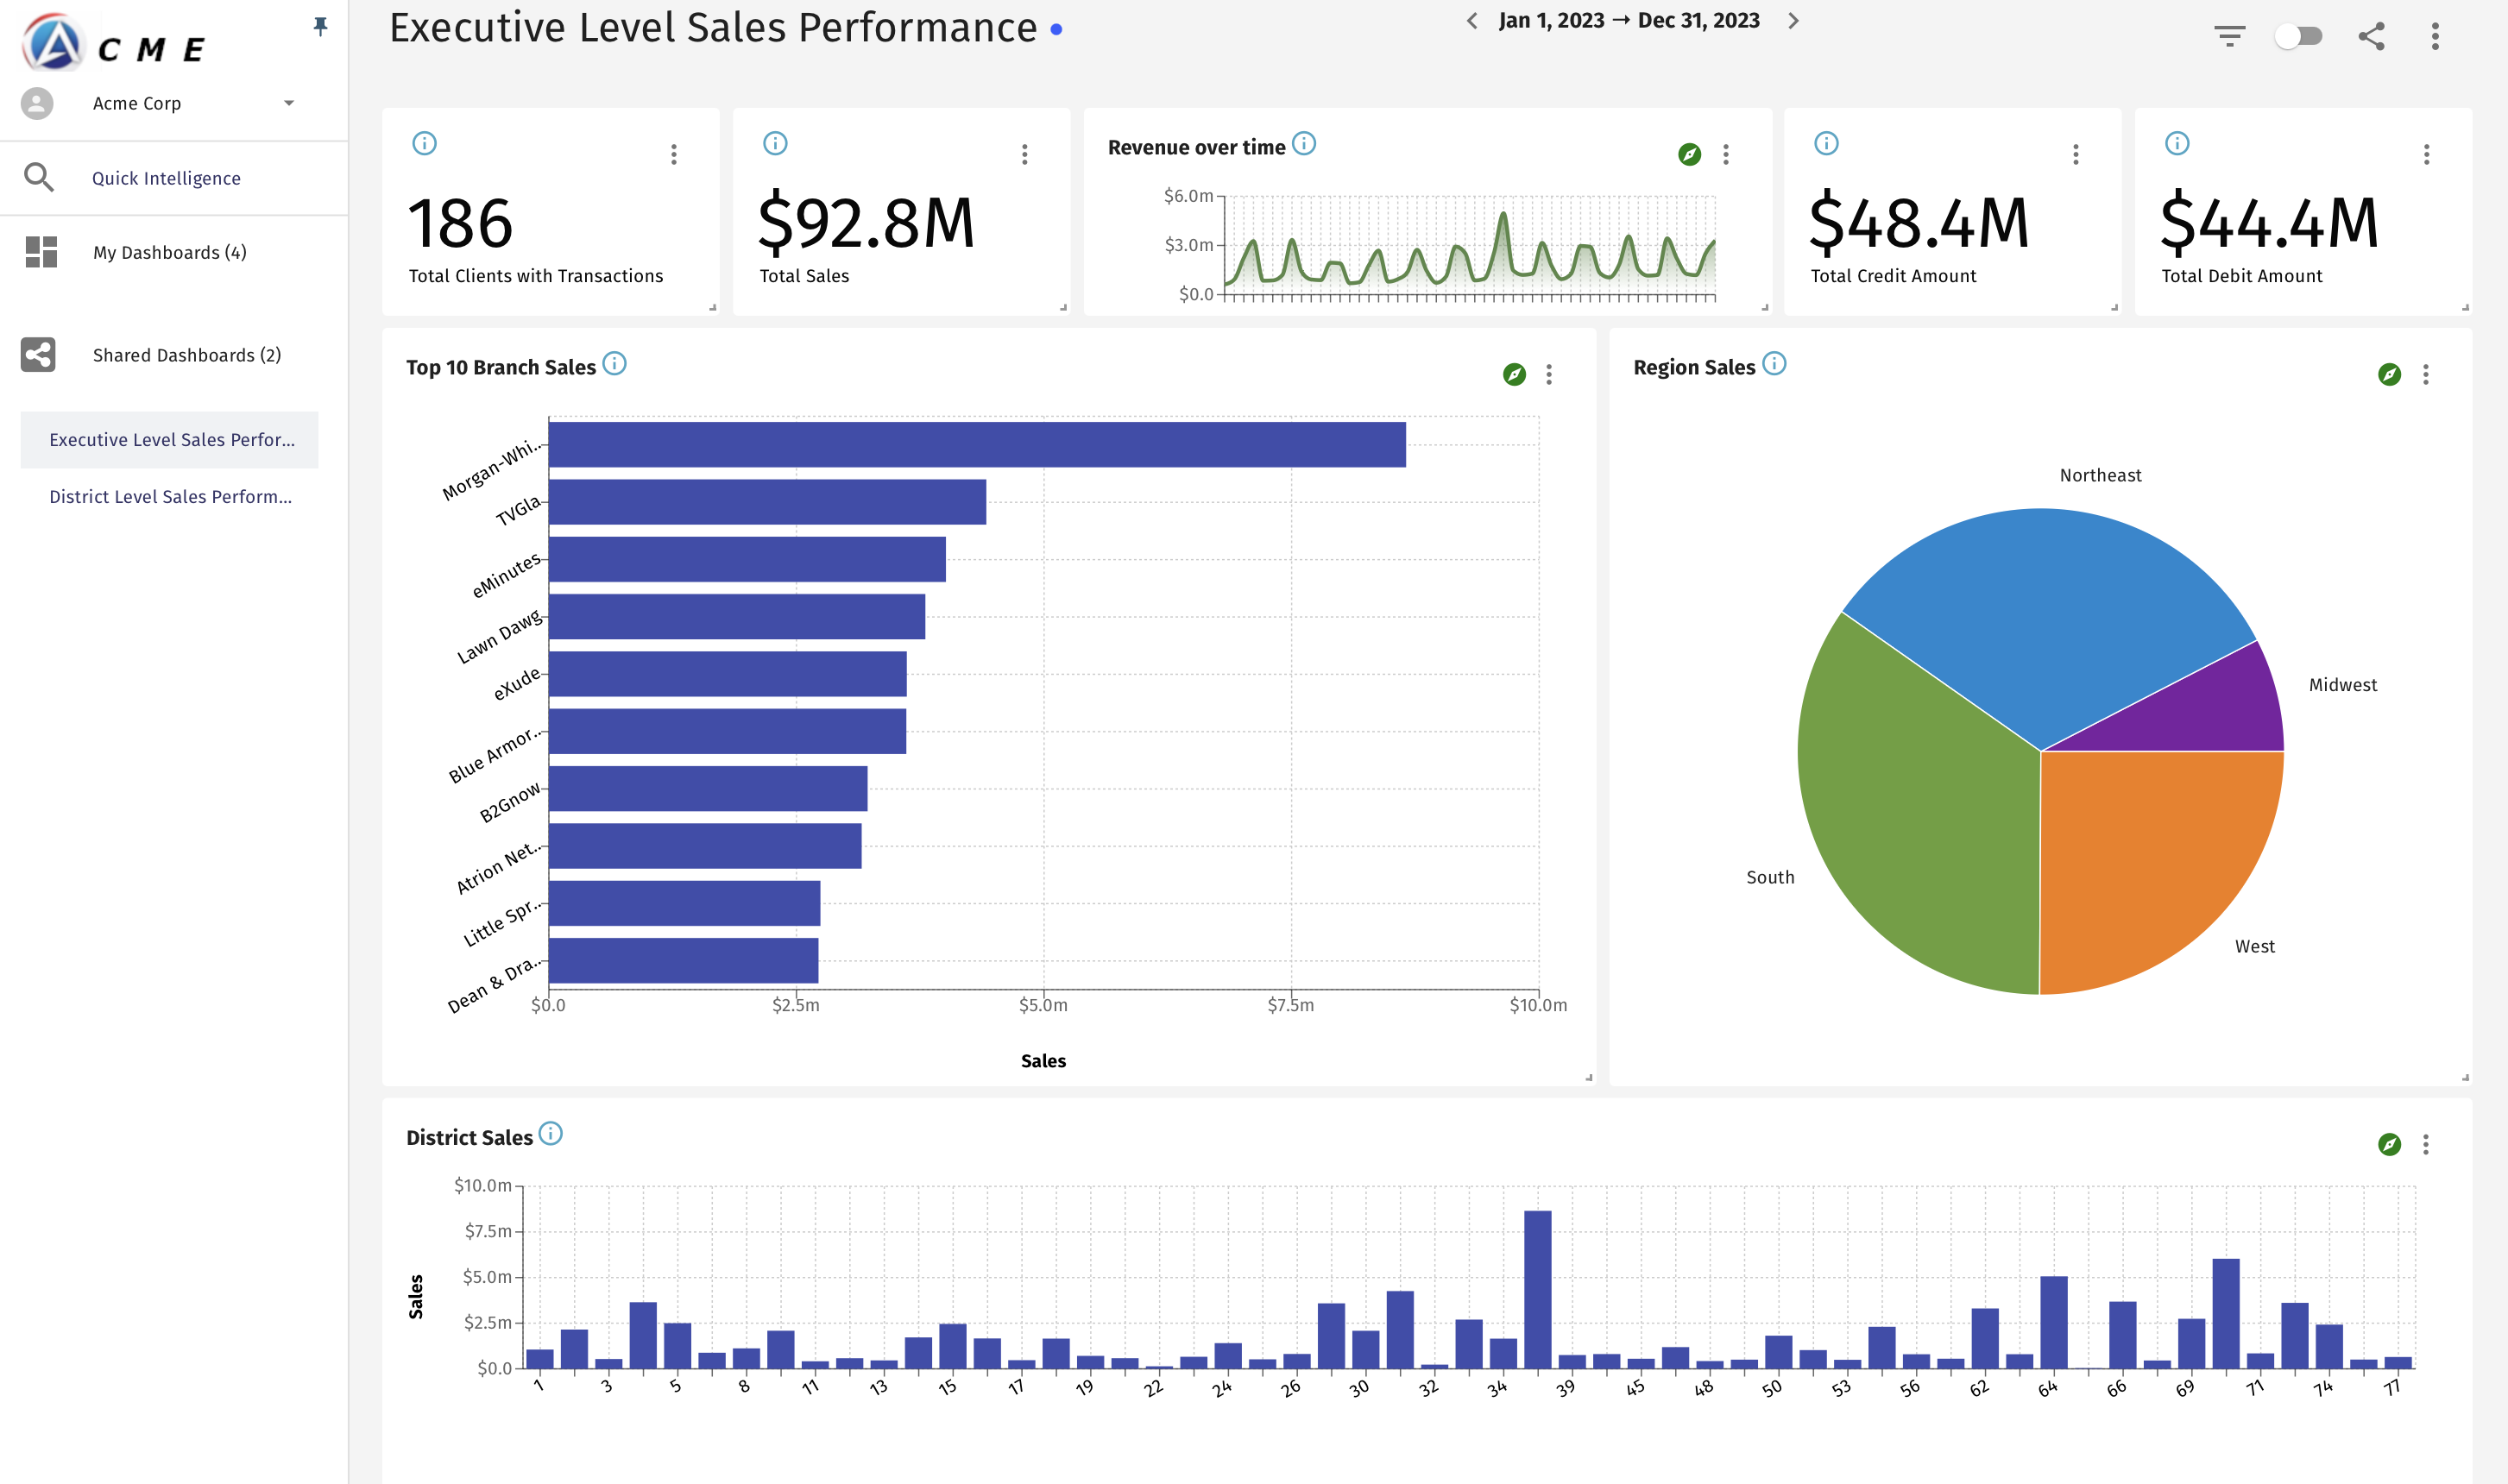Toggle the switch in the top toolbar
2508x1484 pixels.
2297,37
